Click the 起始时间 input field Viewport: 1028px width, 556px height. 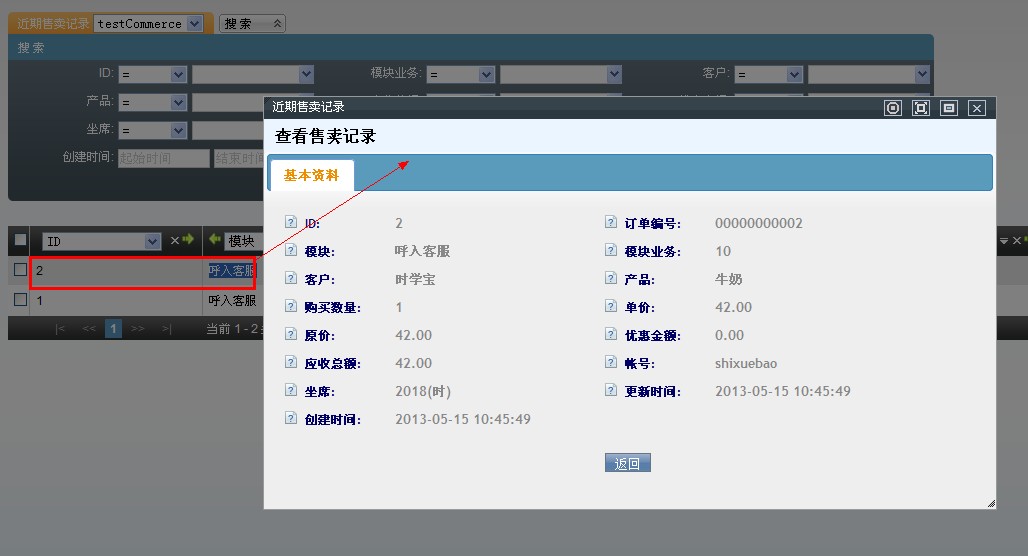[x=164, y=158]
